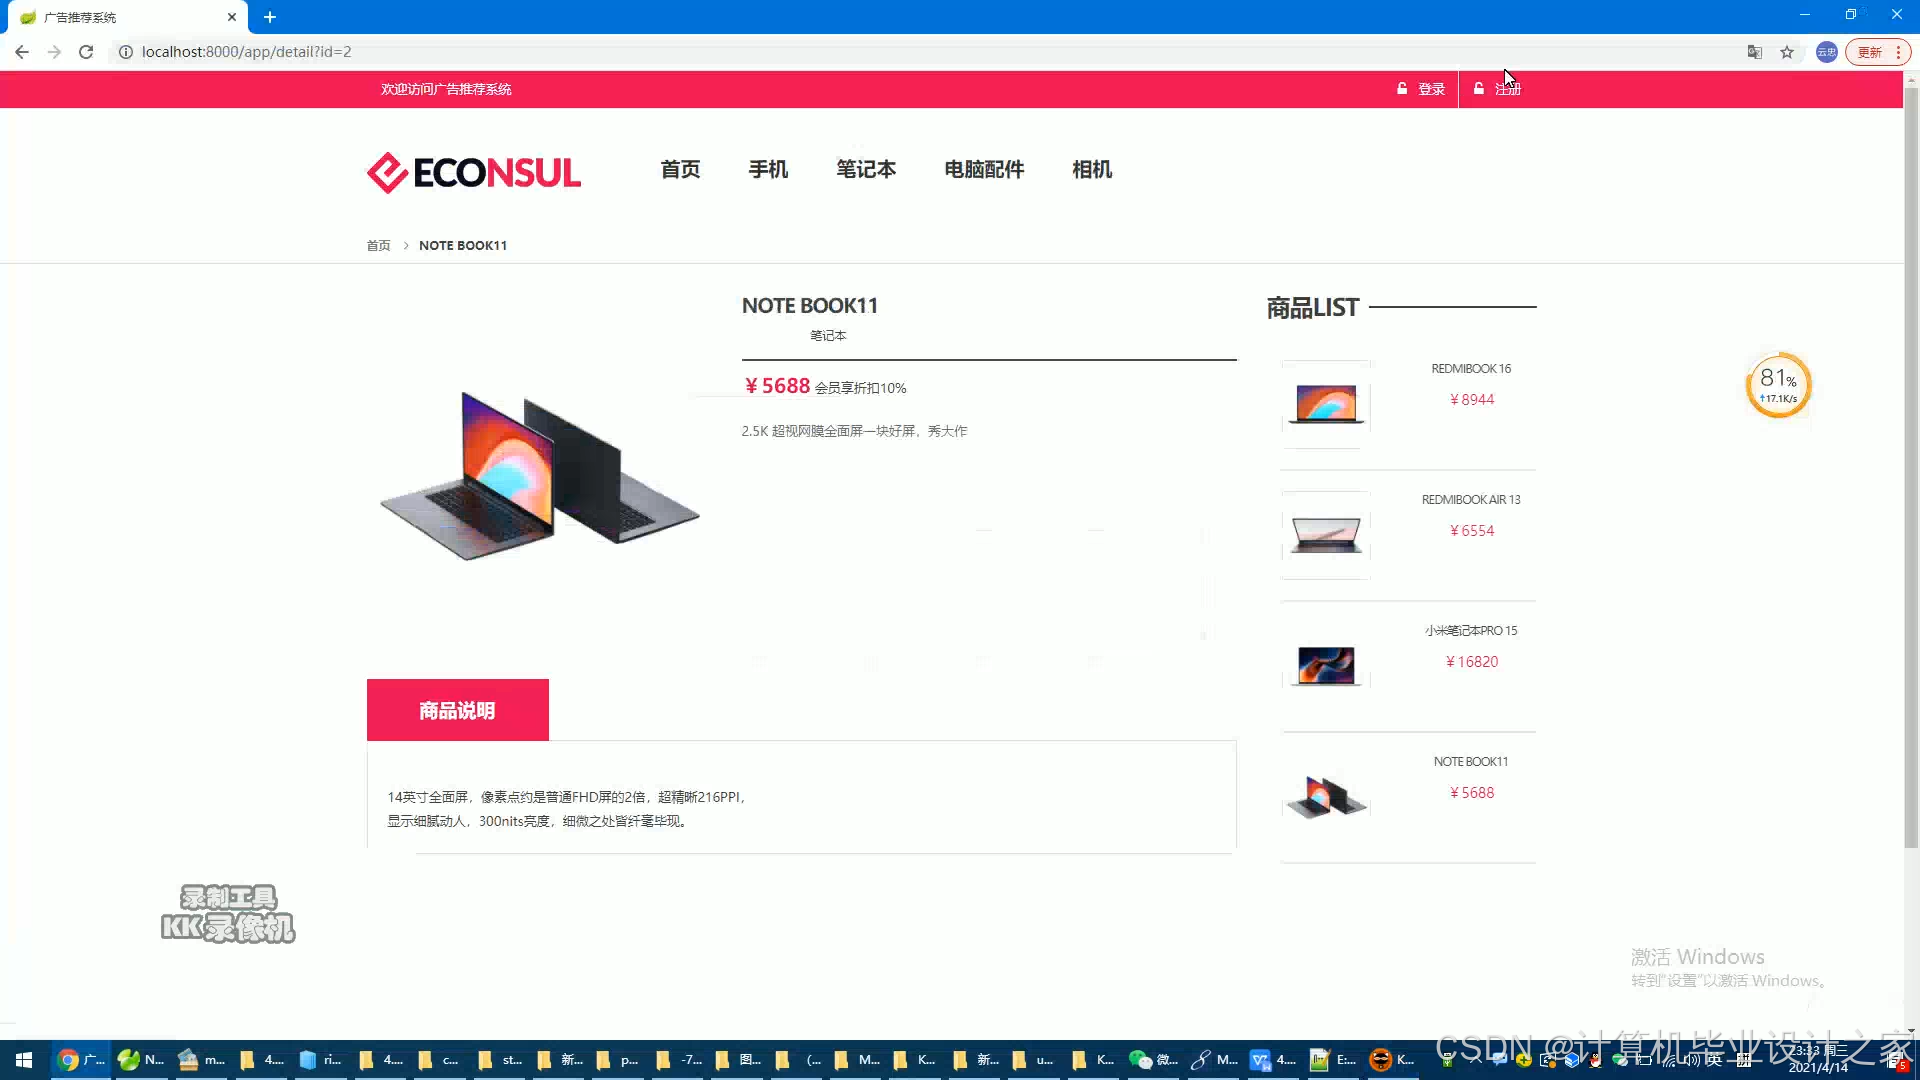Click the main NOTE BOOK11 product image
Screen dimensions: 1920x1080
(540, 475)
